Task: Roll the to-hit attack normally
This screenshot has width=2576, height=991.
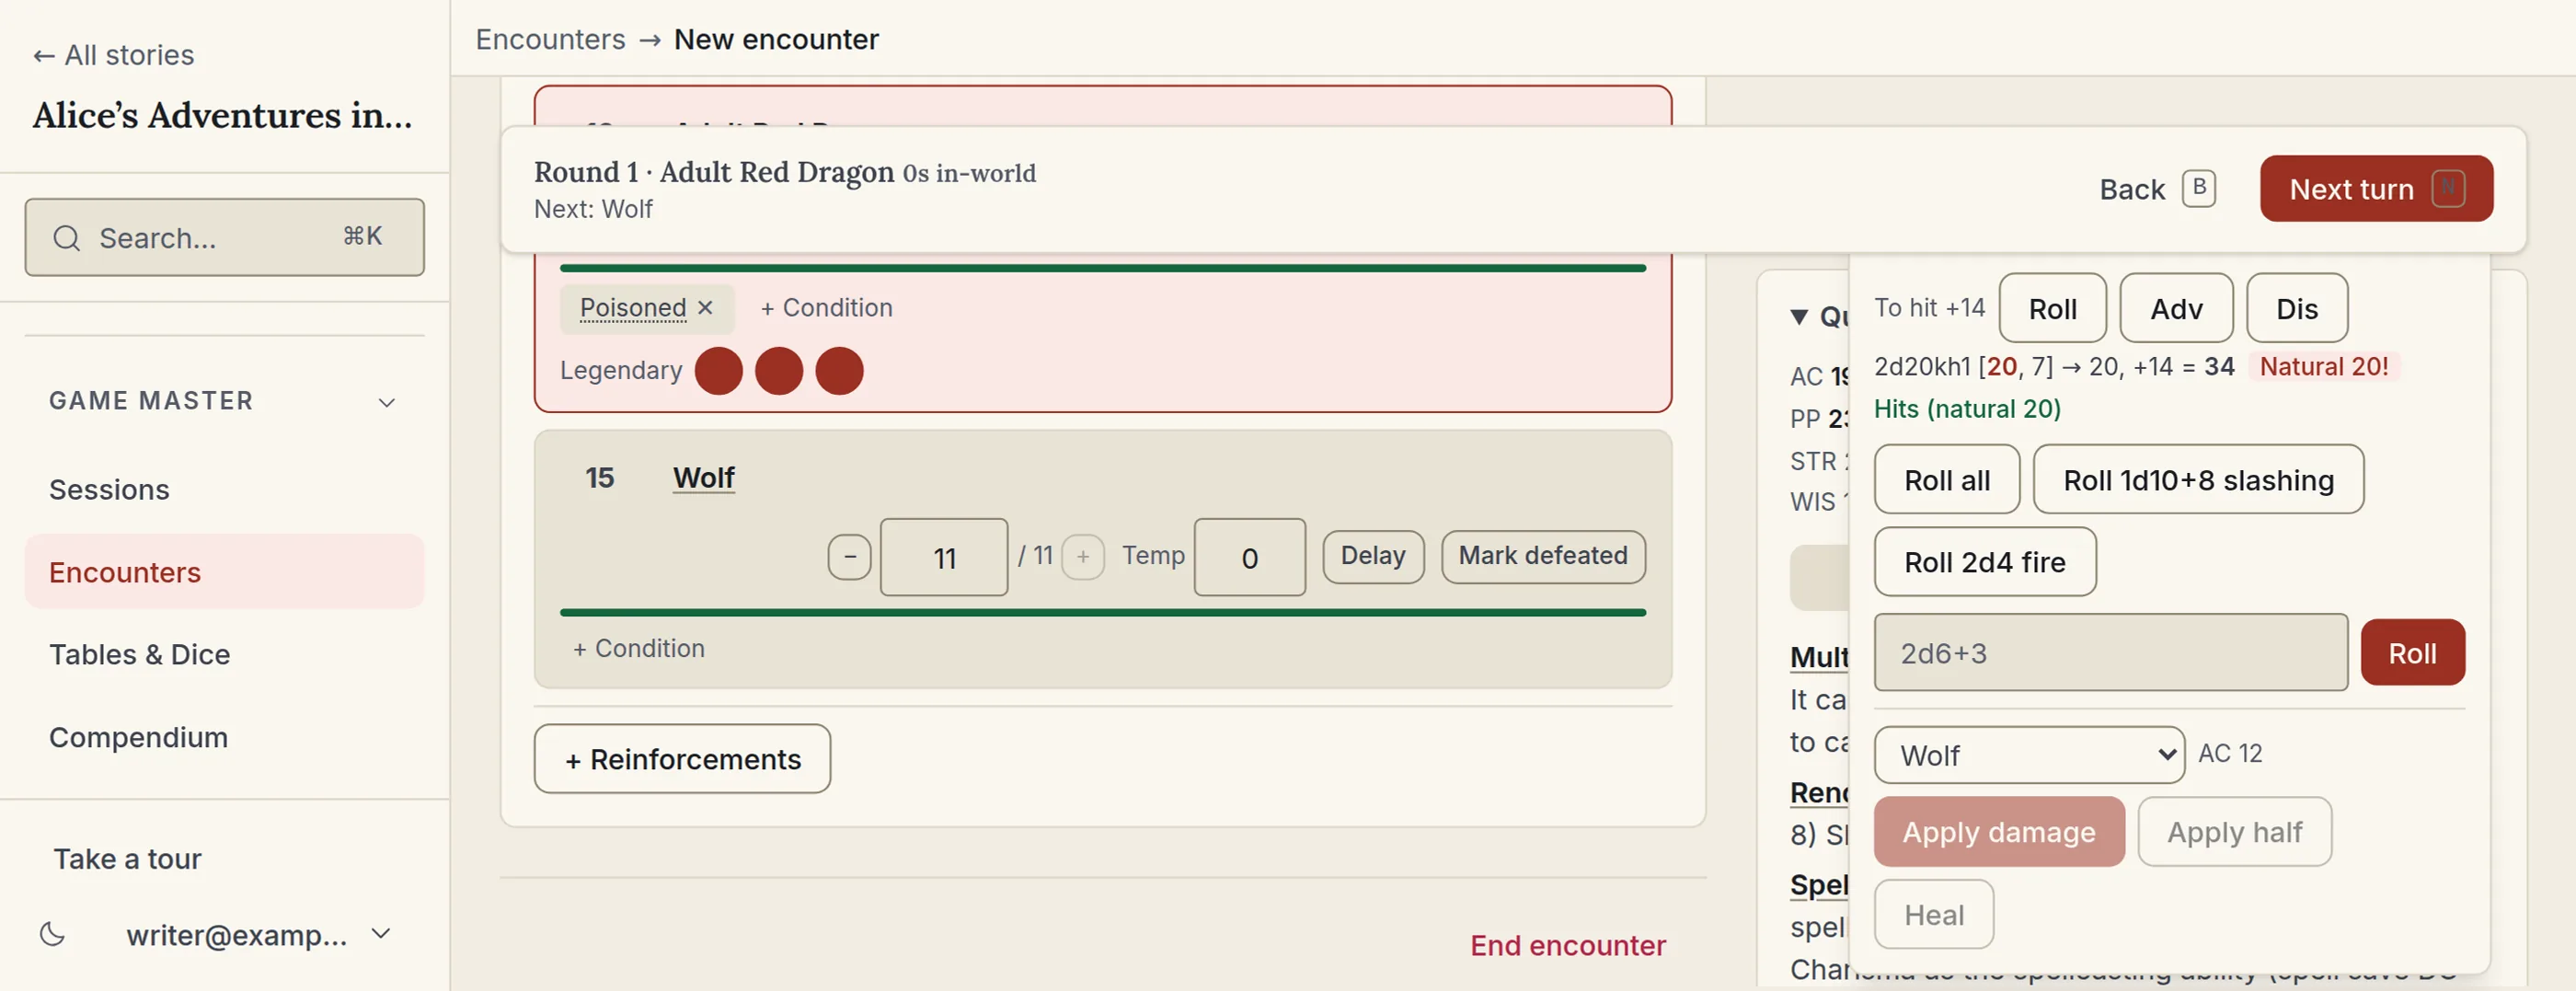Action: click(x=2052, y=308)
